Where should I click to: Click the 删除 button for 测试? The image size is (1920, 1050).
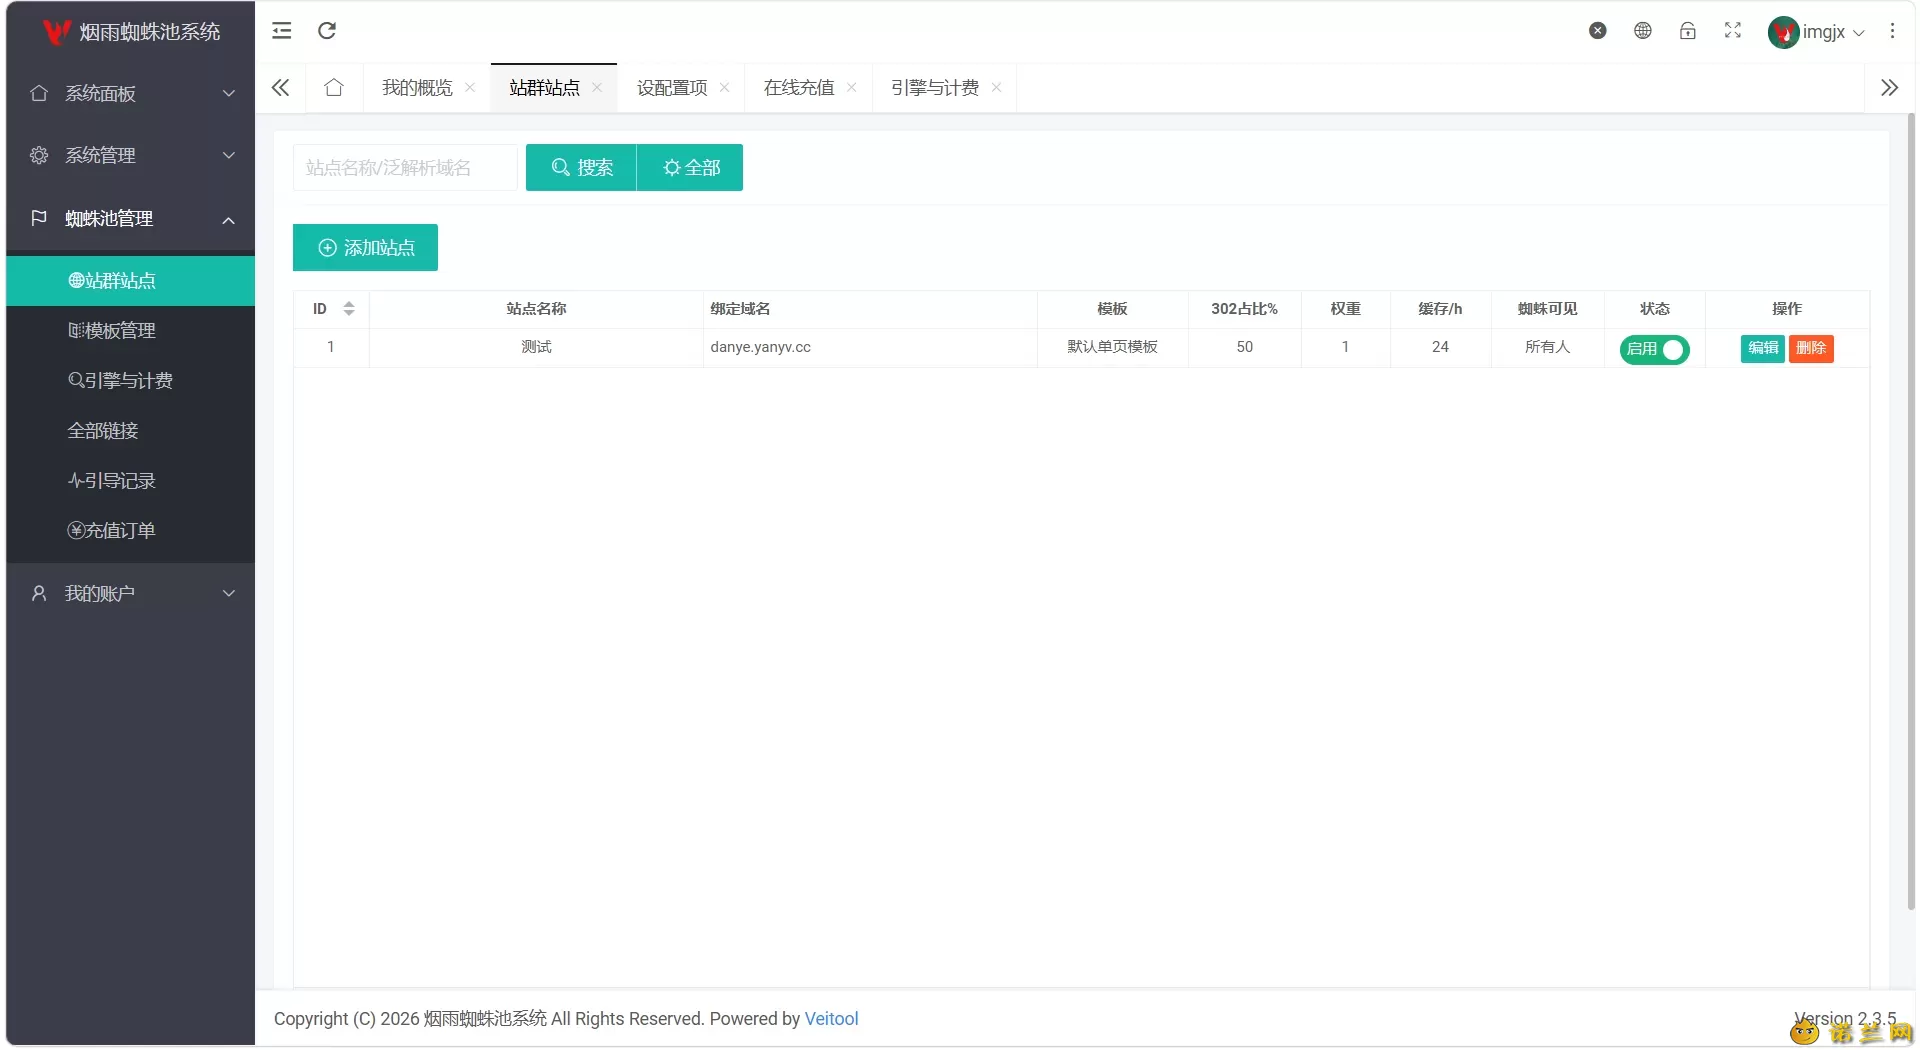click(1811, 348)
